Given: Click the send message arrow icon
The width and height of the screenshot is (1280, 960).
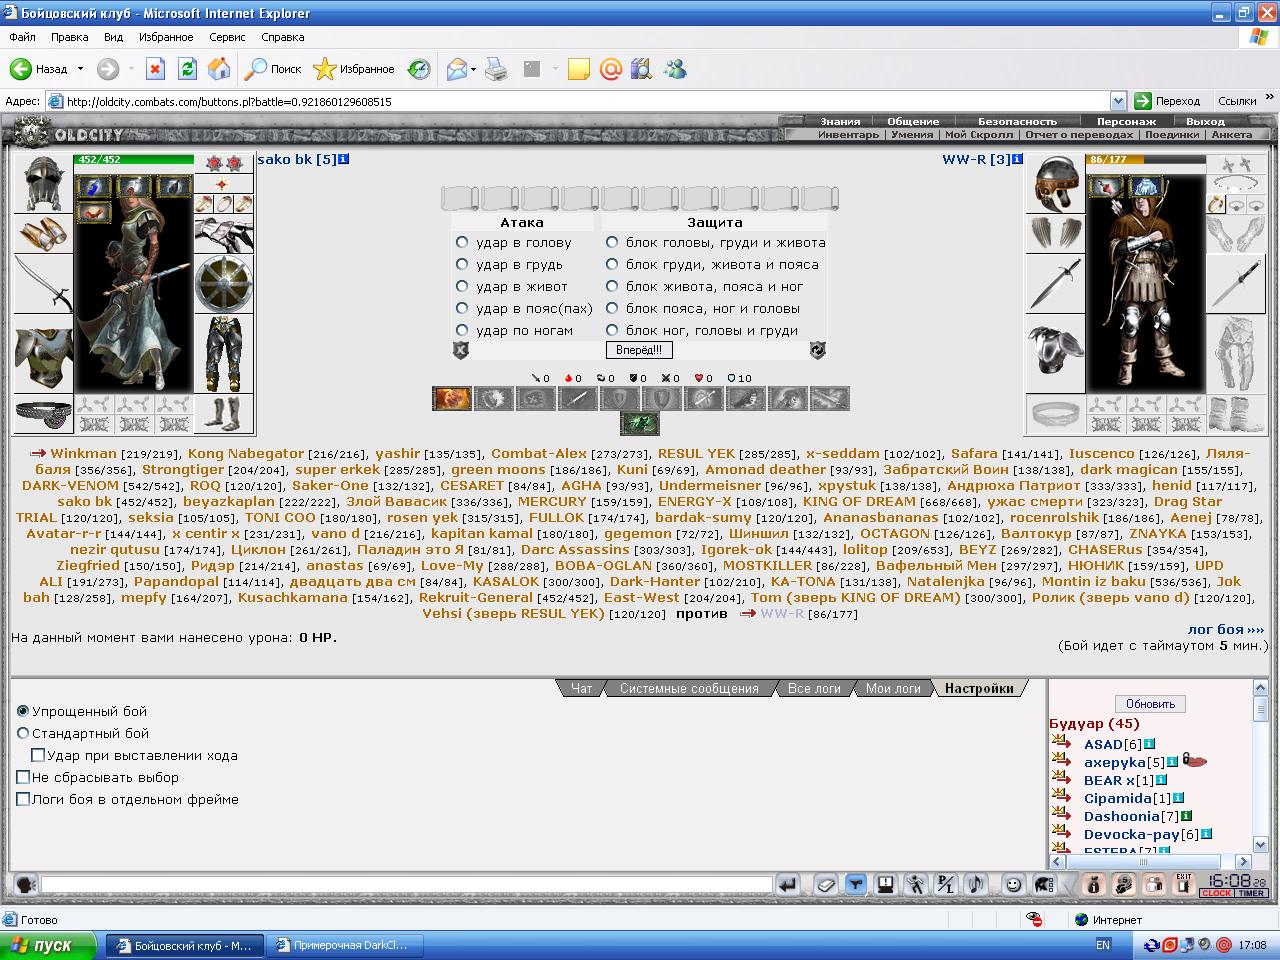Looking at the screenshot, I should [788, 885].
